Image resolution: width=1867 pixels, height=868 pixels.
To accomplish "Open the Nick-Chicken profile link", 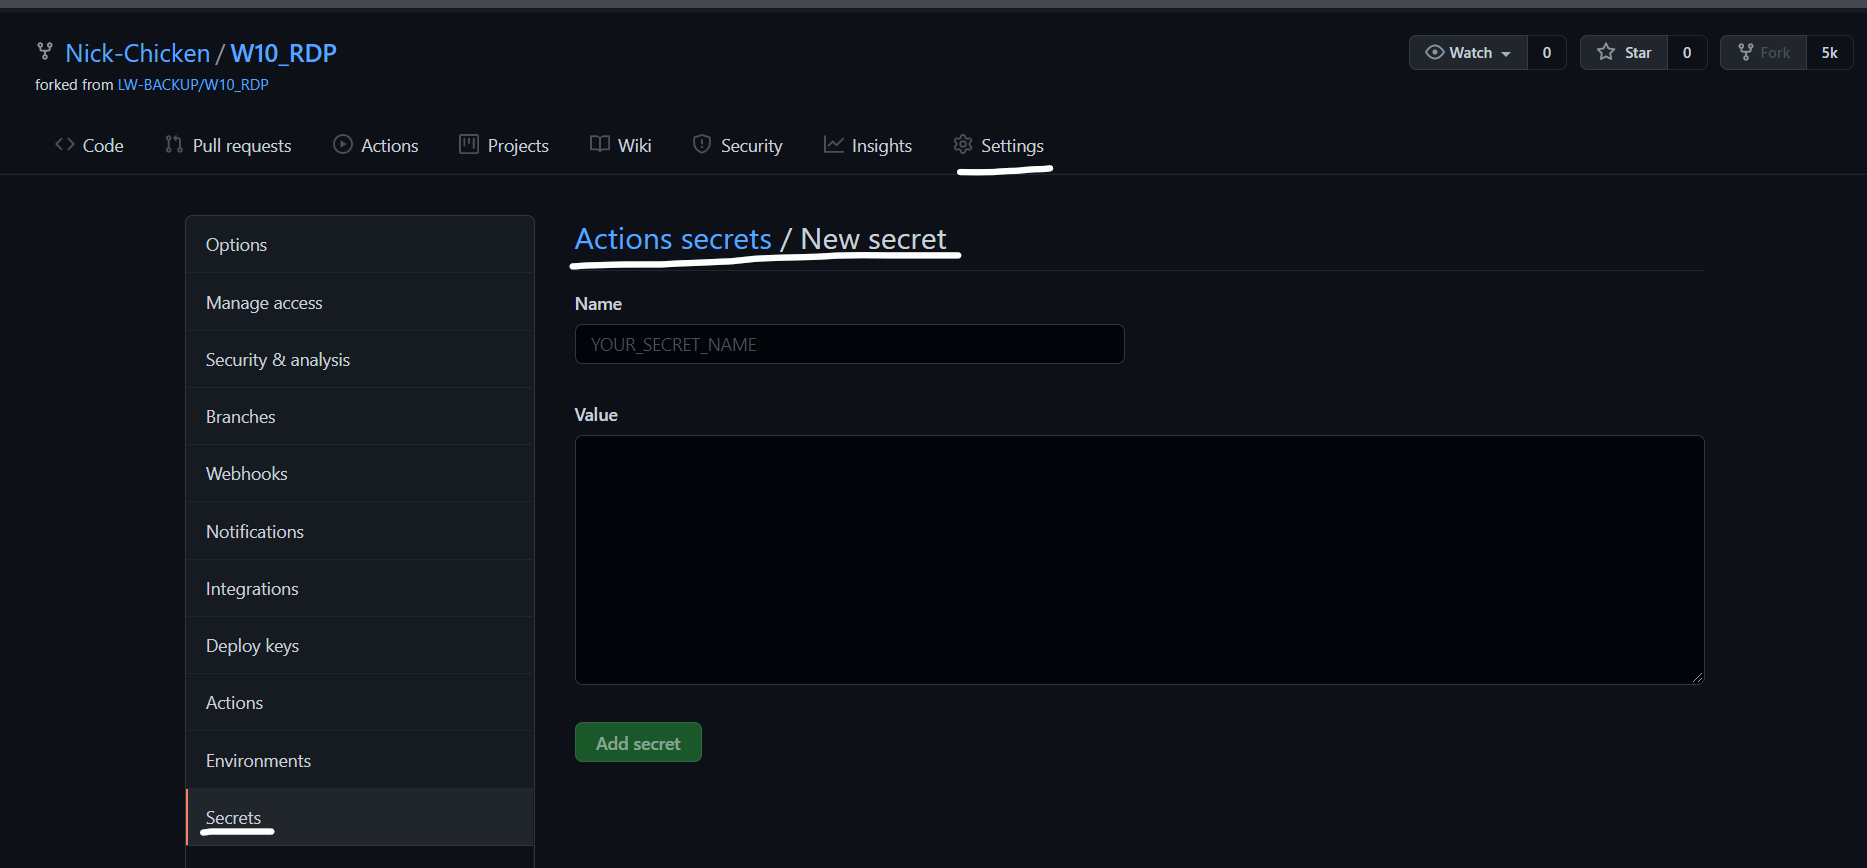I will click(x=138, y=53).
